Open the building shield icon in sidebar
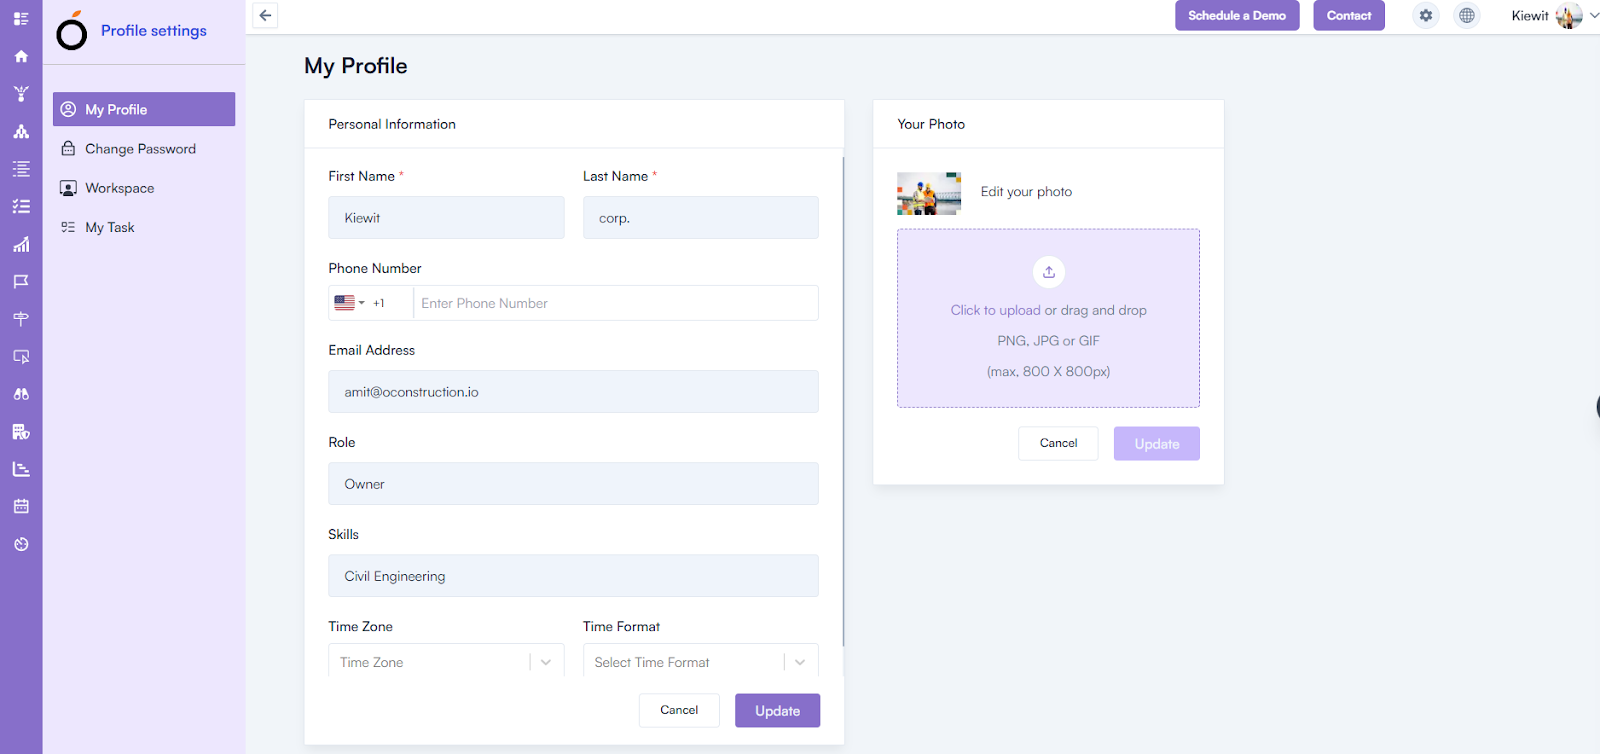This screenshot has height=754, width=1600. (21, 431)
